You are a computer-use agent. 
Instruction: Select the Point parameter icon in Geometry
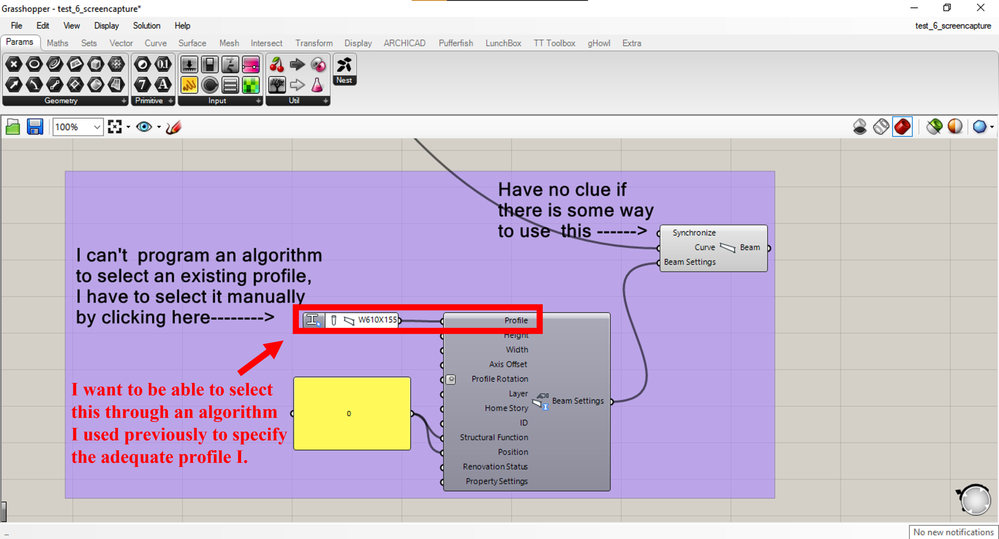14,64
